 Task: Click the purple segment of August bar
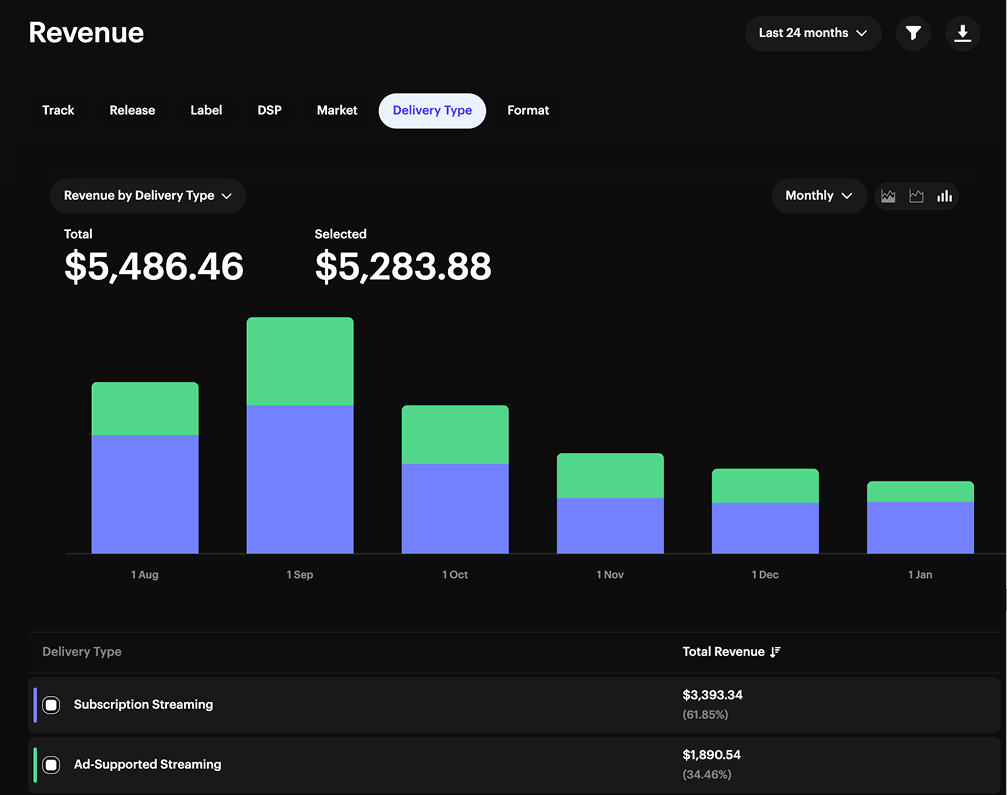tap(145, 494)
